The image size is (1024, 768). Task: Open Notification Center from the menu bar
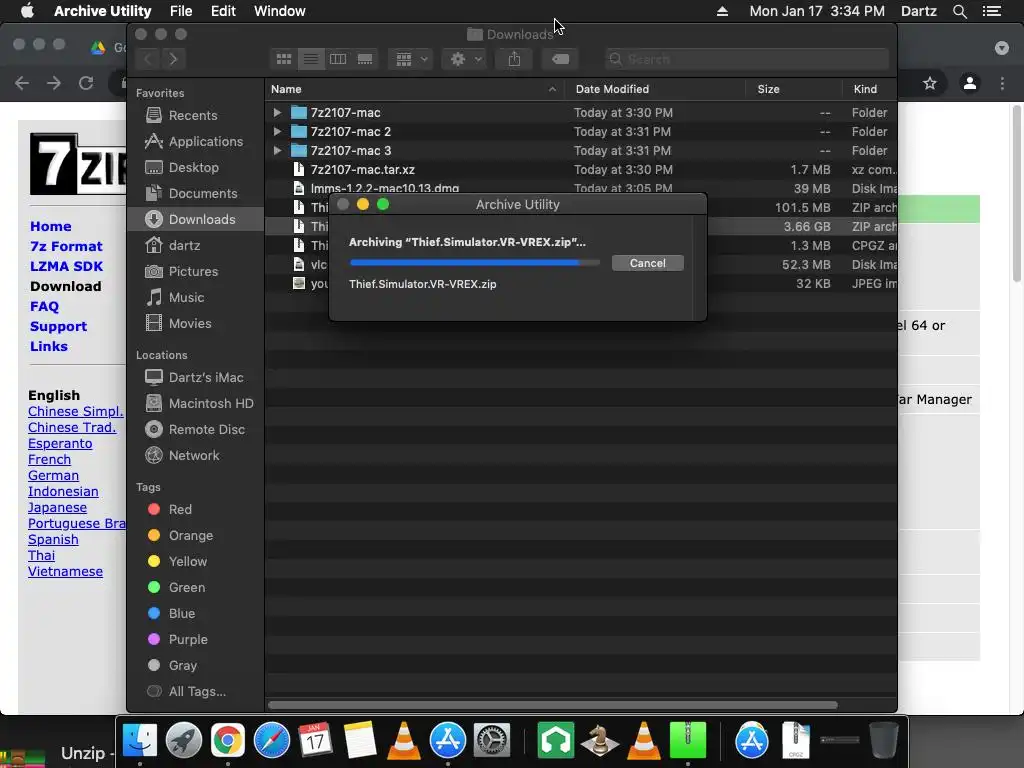(992, 11)
